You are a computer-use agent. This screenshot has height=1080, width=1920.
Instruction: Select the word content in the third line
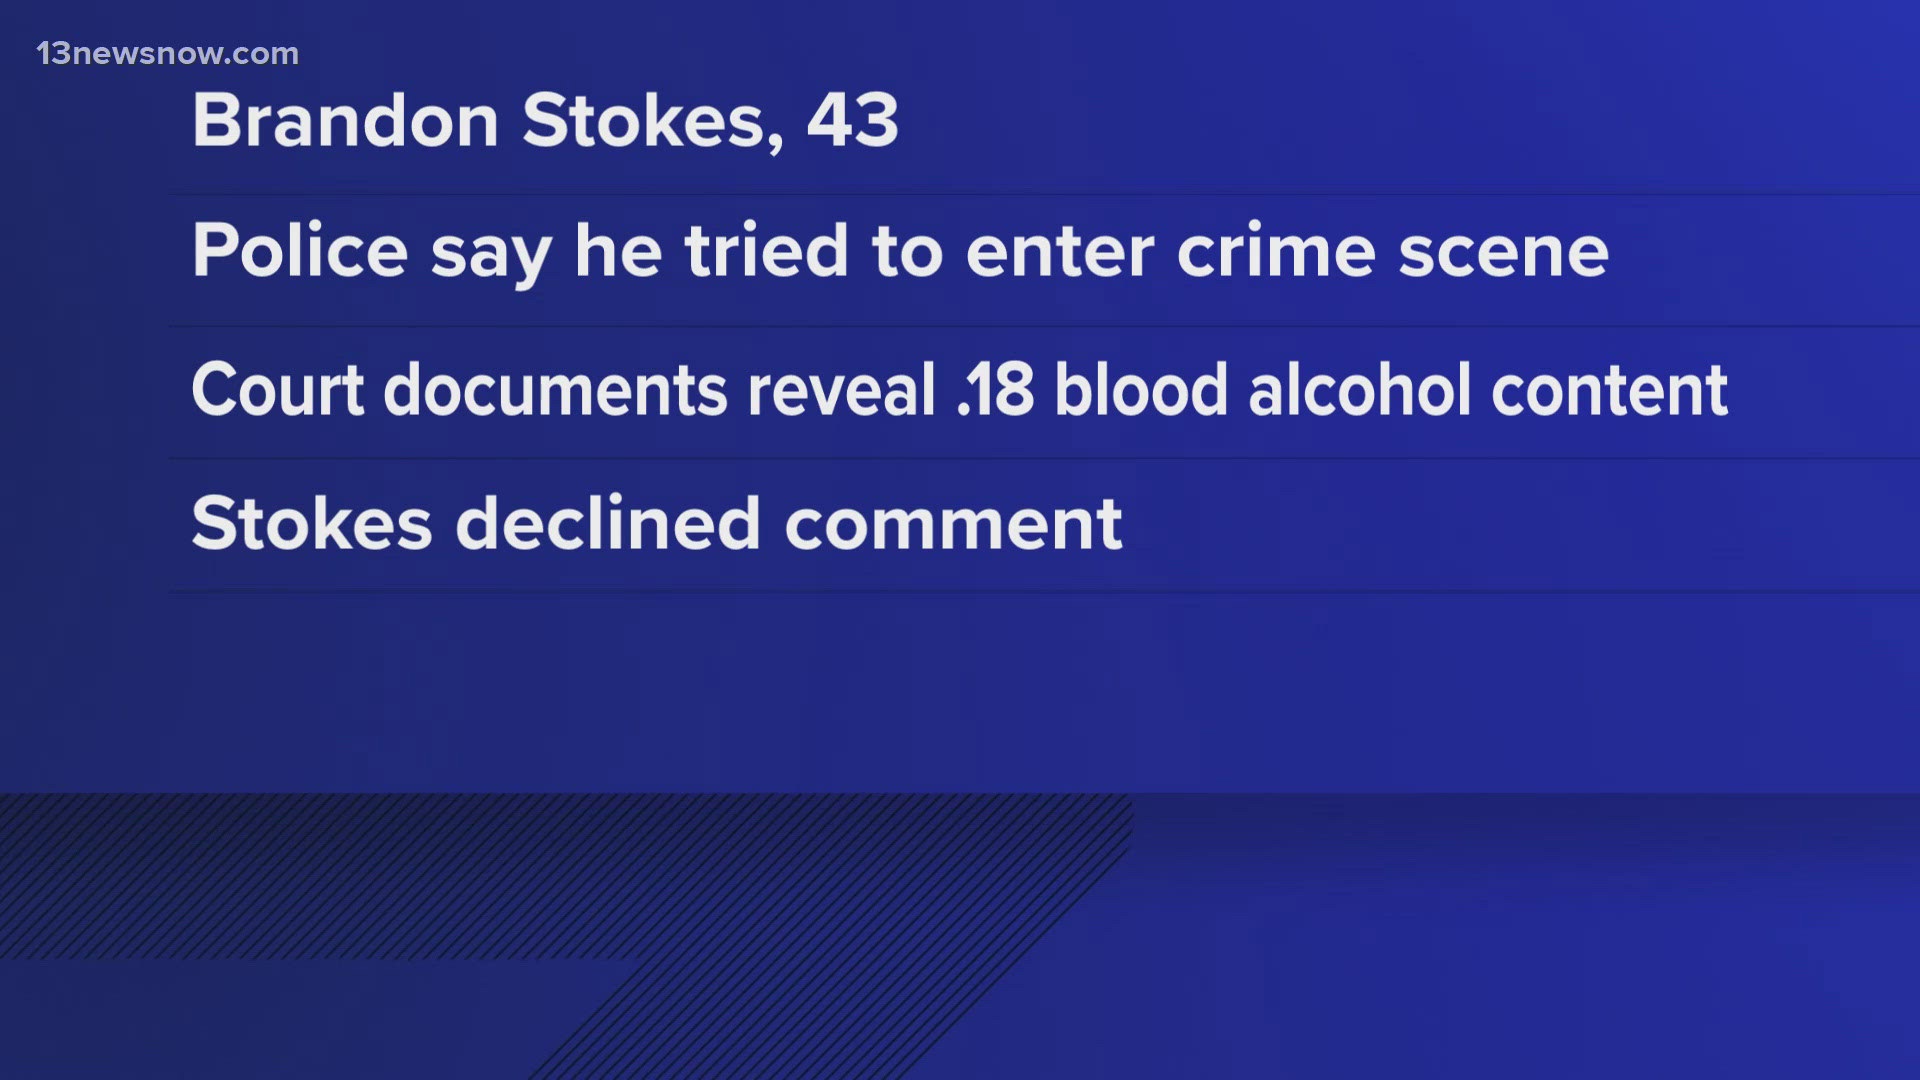1609,389
